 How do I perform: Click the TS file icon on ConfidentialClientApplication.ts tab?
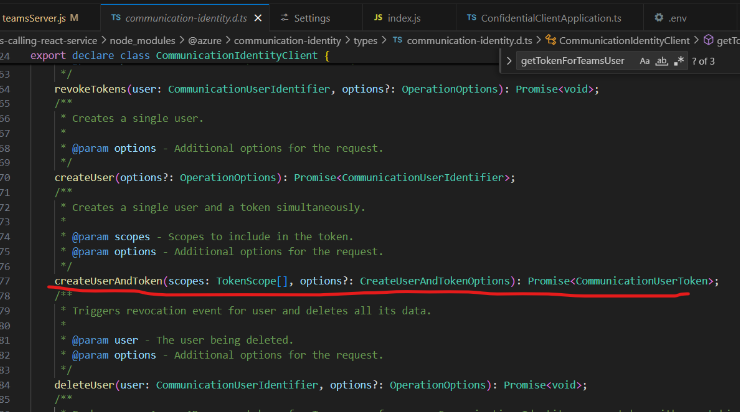[x=471, y=17]
